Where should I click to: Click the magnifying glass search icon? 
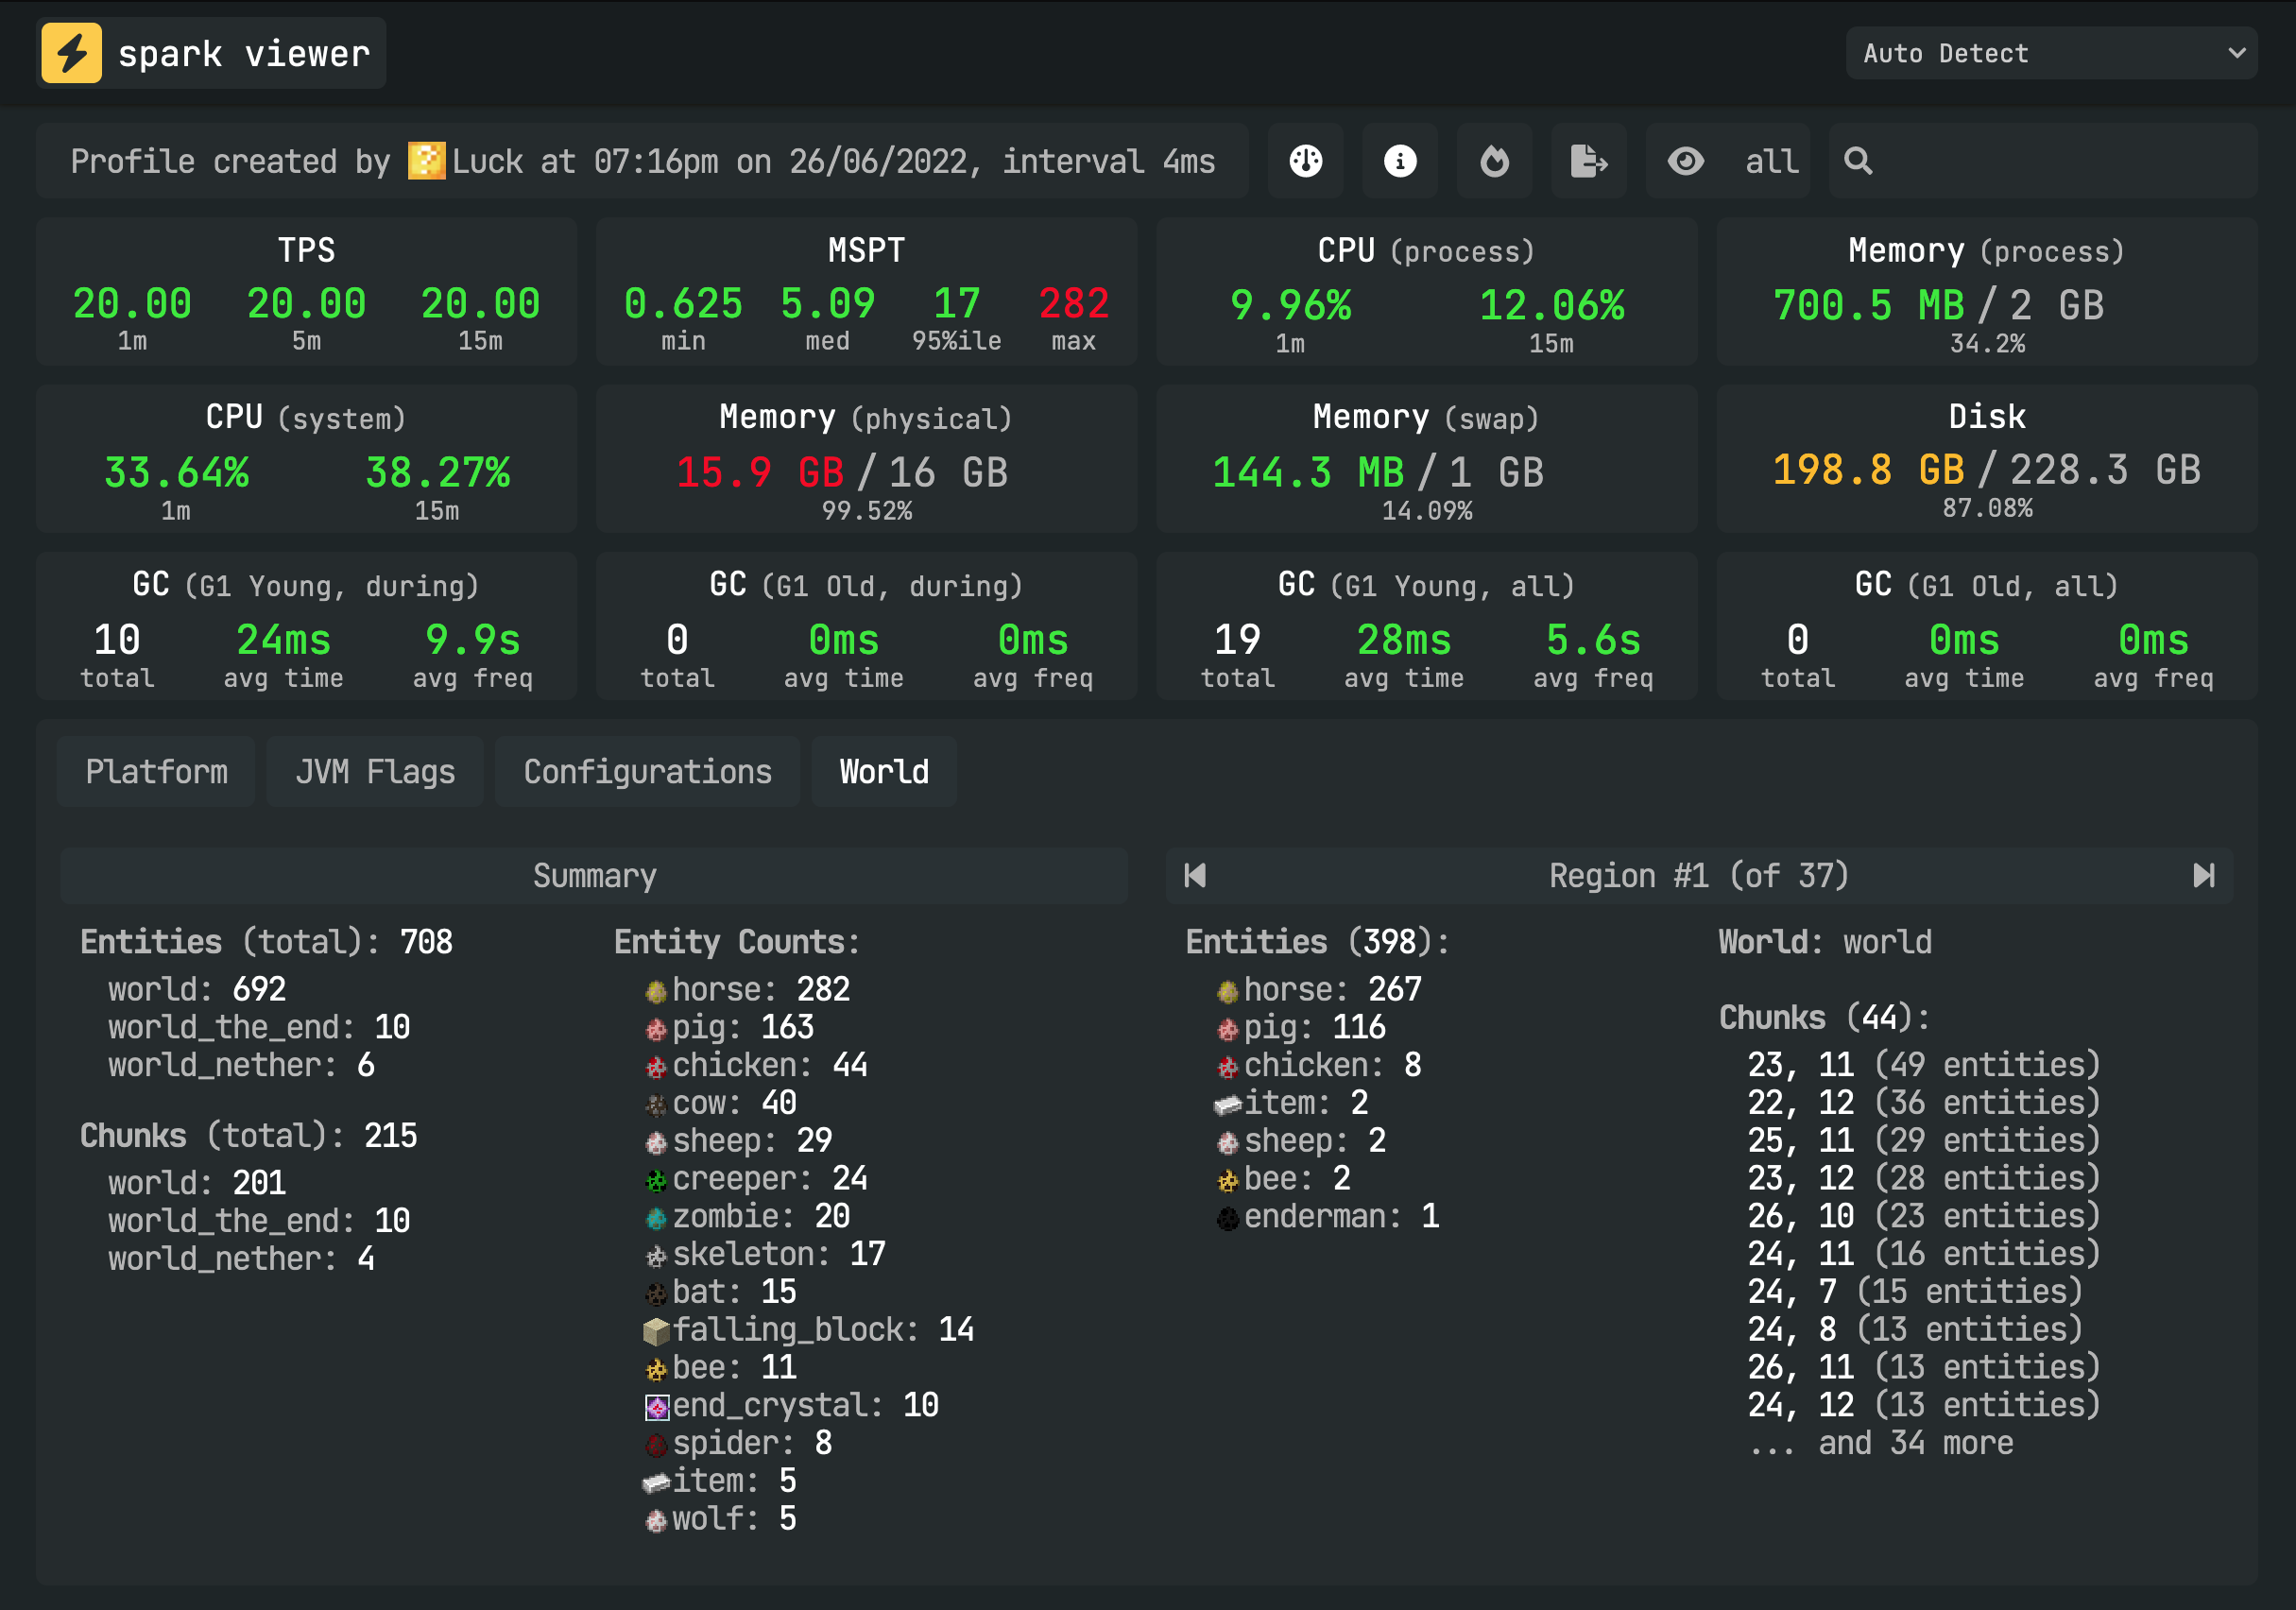tap(1858, 160)
